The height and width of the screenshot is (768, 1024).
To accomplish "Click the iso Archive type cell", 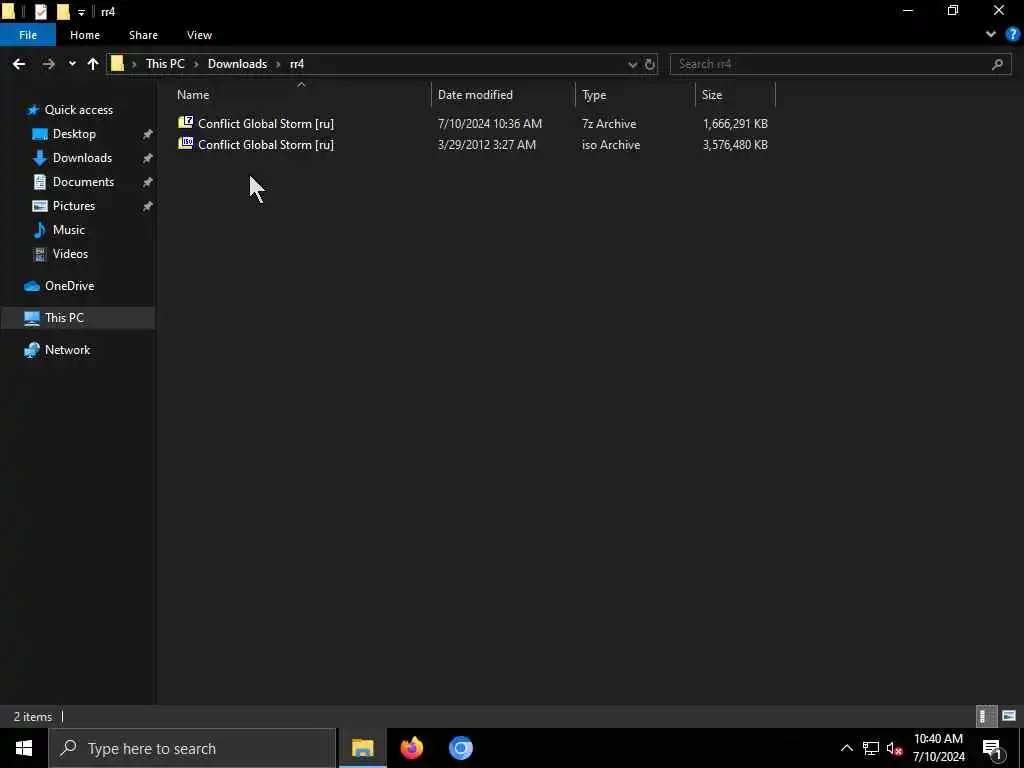I will click(x=611, y=145).
